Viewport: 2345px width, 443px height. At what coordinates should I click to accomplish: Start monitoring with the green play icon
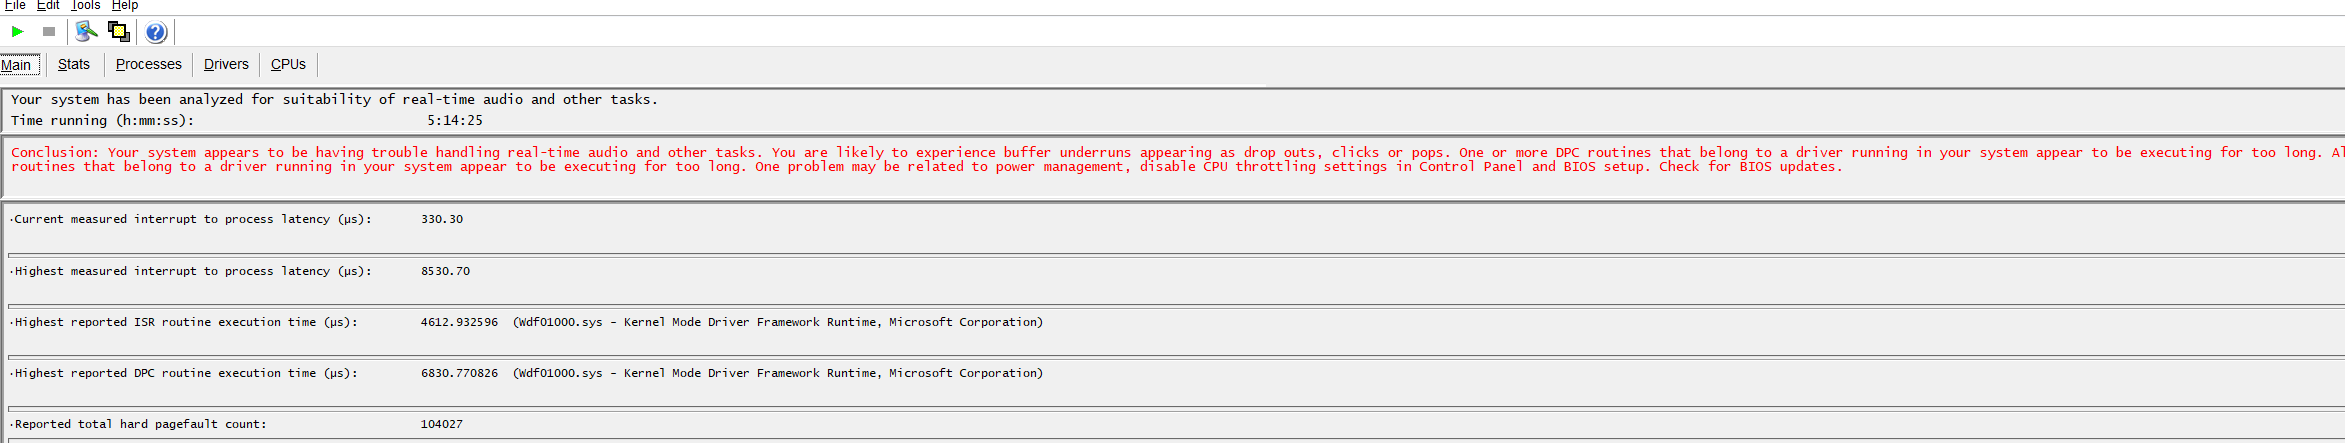(x=17, y=32)
